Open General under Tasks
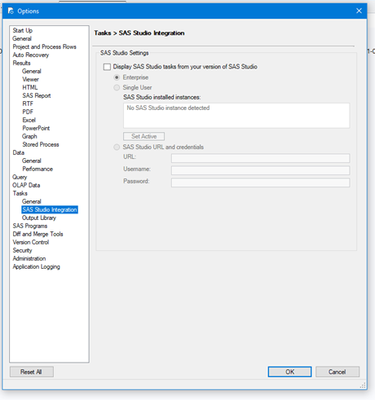Image resolution: width=375 pixels, height=400 pixels. (x=32, y=202)
